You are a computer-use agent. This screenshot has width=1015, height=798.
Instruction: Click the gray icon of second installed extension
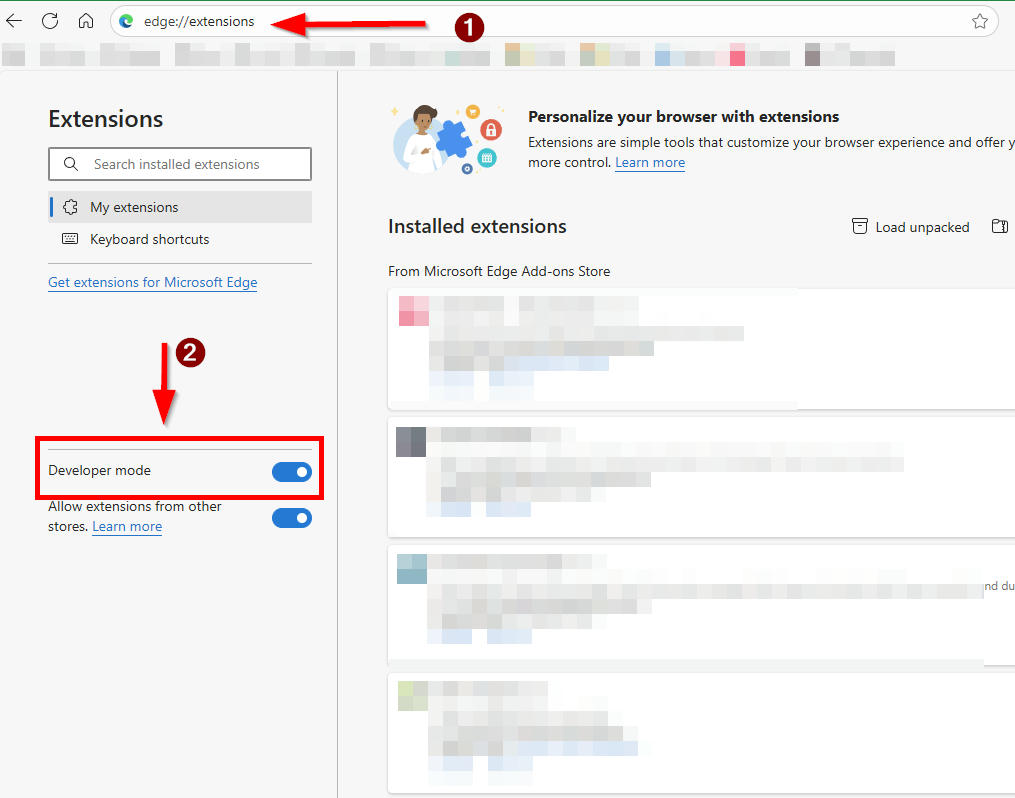[411, 442]
